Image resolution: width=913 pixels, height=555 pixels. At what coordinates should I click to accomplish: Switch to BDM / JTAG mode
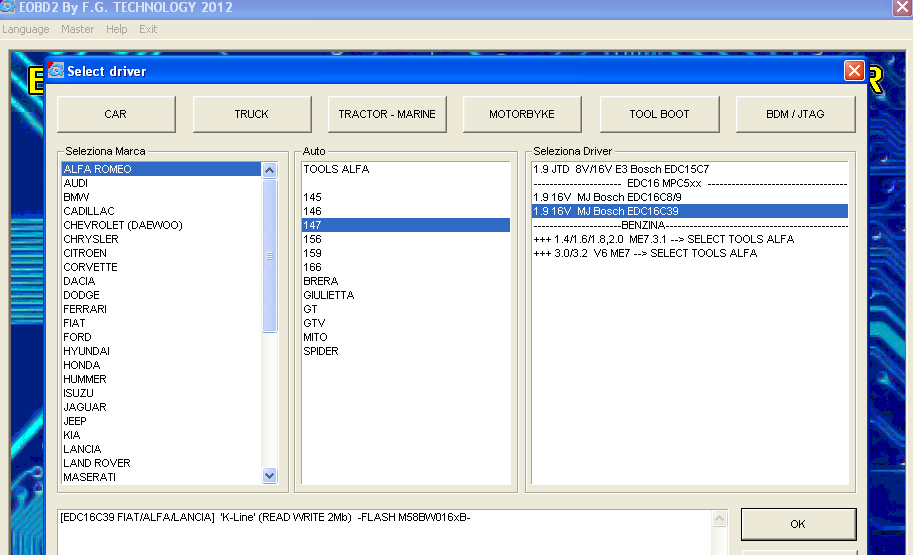[x=795, y=114]
